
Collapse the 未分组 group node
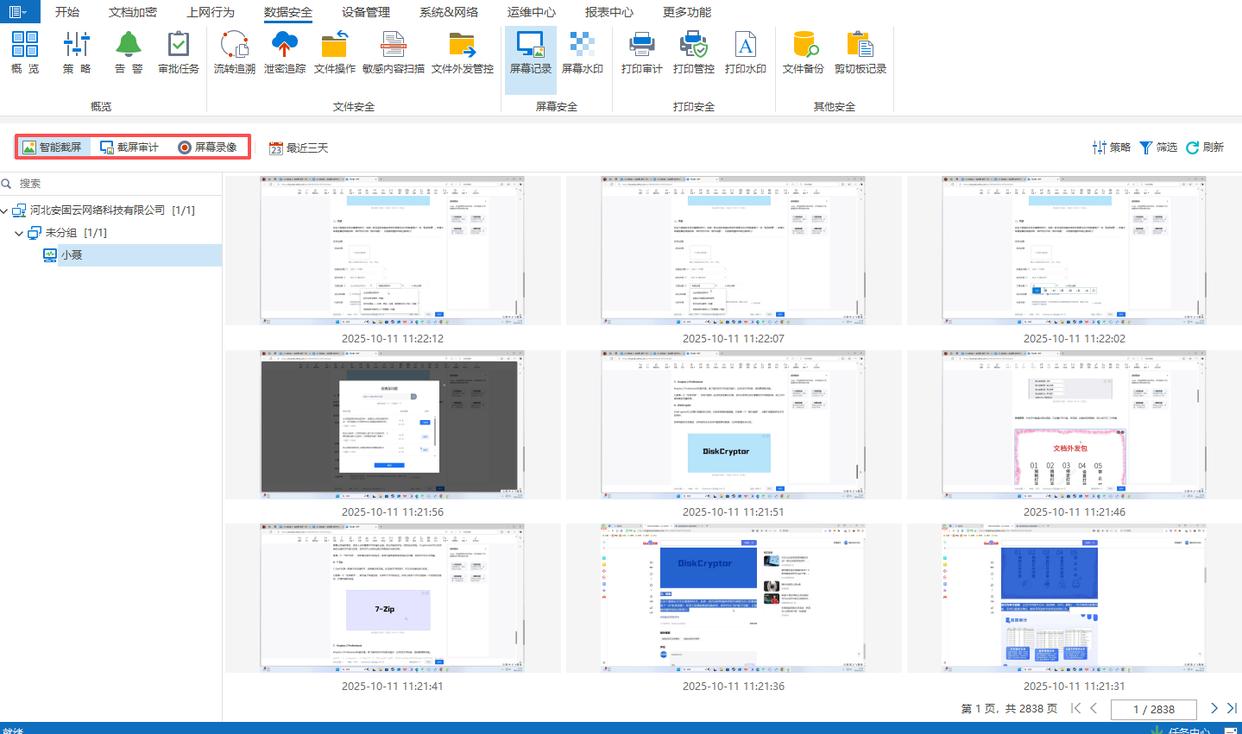[x=19, y=233]
